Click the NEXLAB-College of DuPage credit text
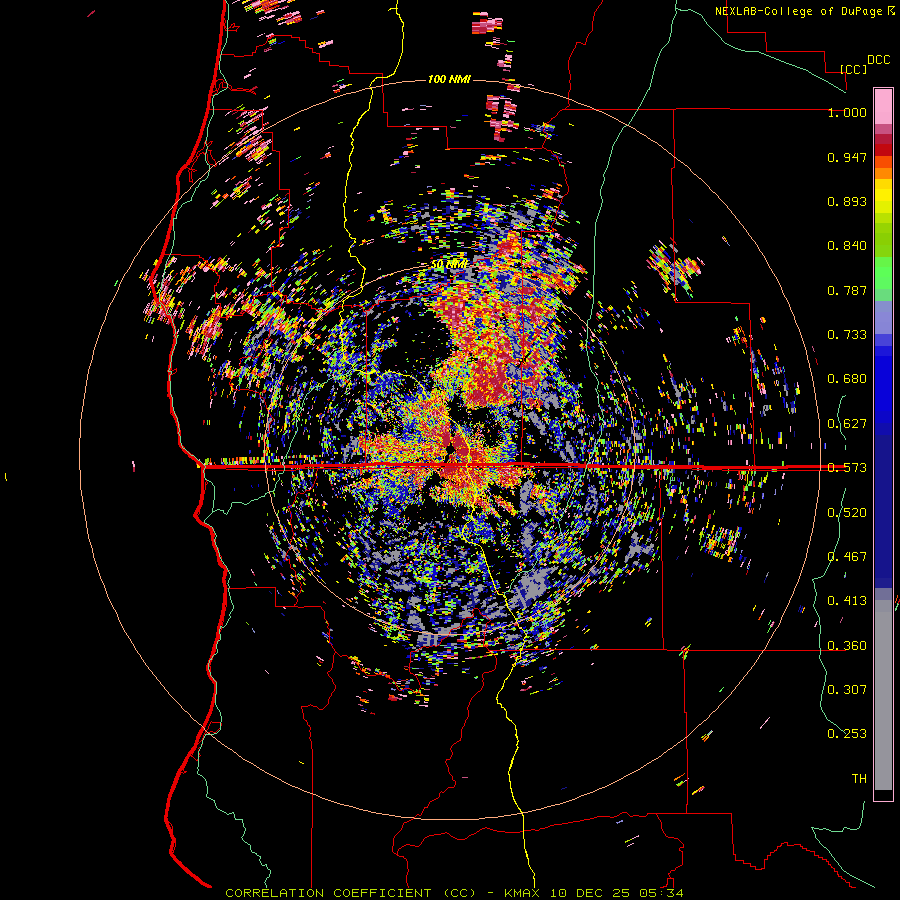 (x=798, y=11)
